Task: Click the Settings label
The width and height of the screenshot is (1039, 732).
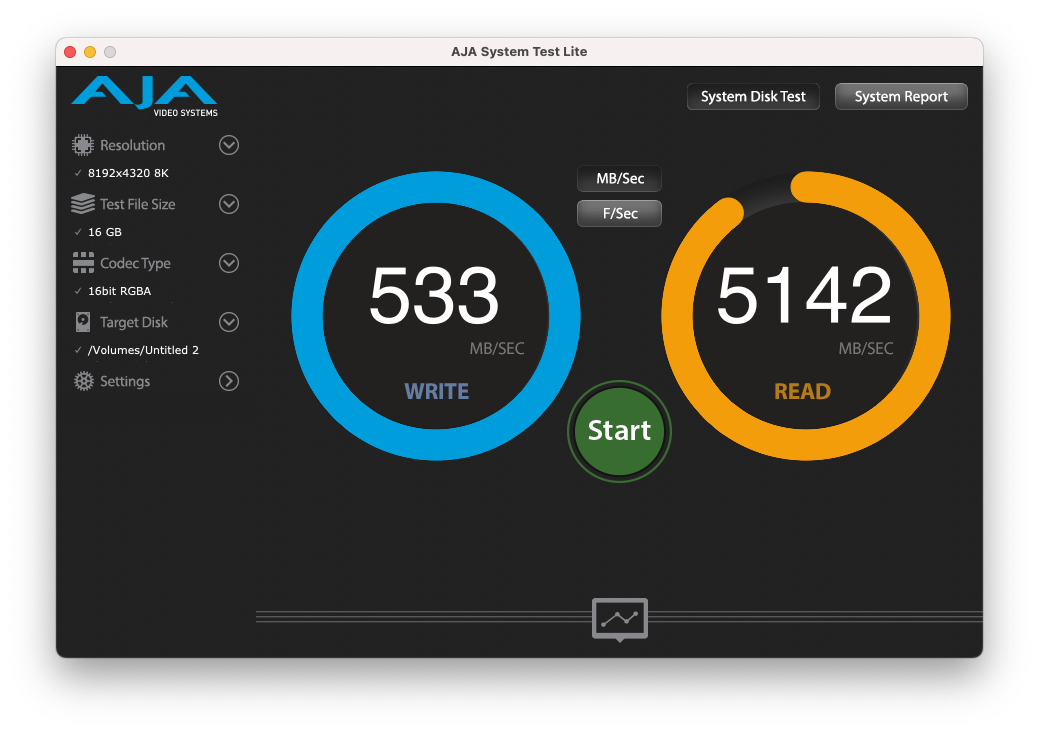Action: 125,381
